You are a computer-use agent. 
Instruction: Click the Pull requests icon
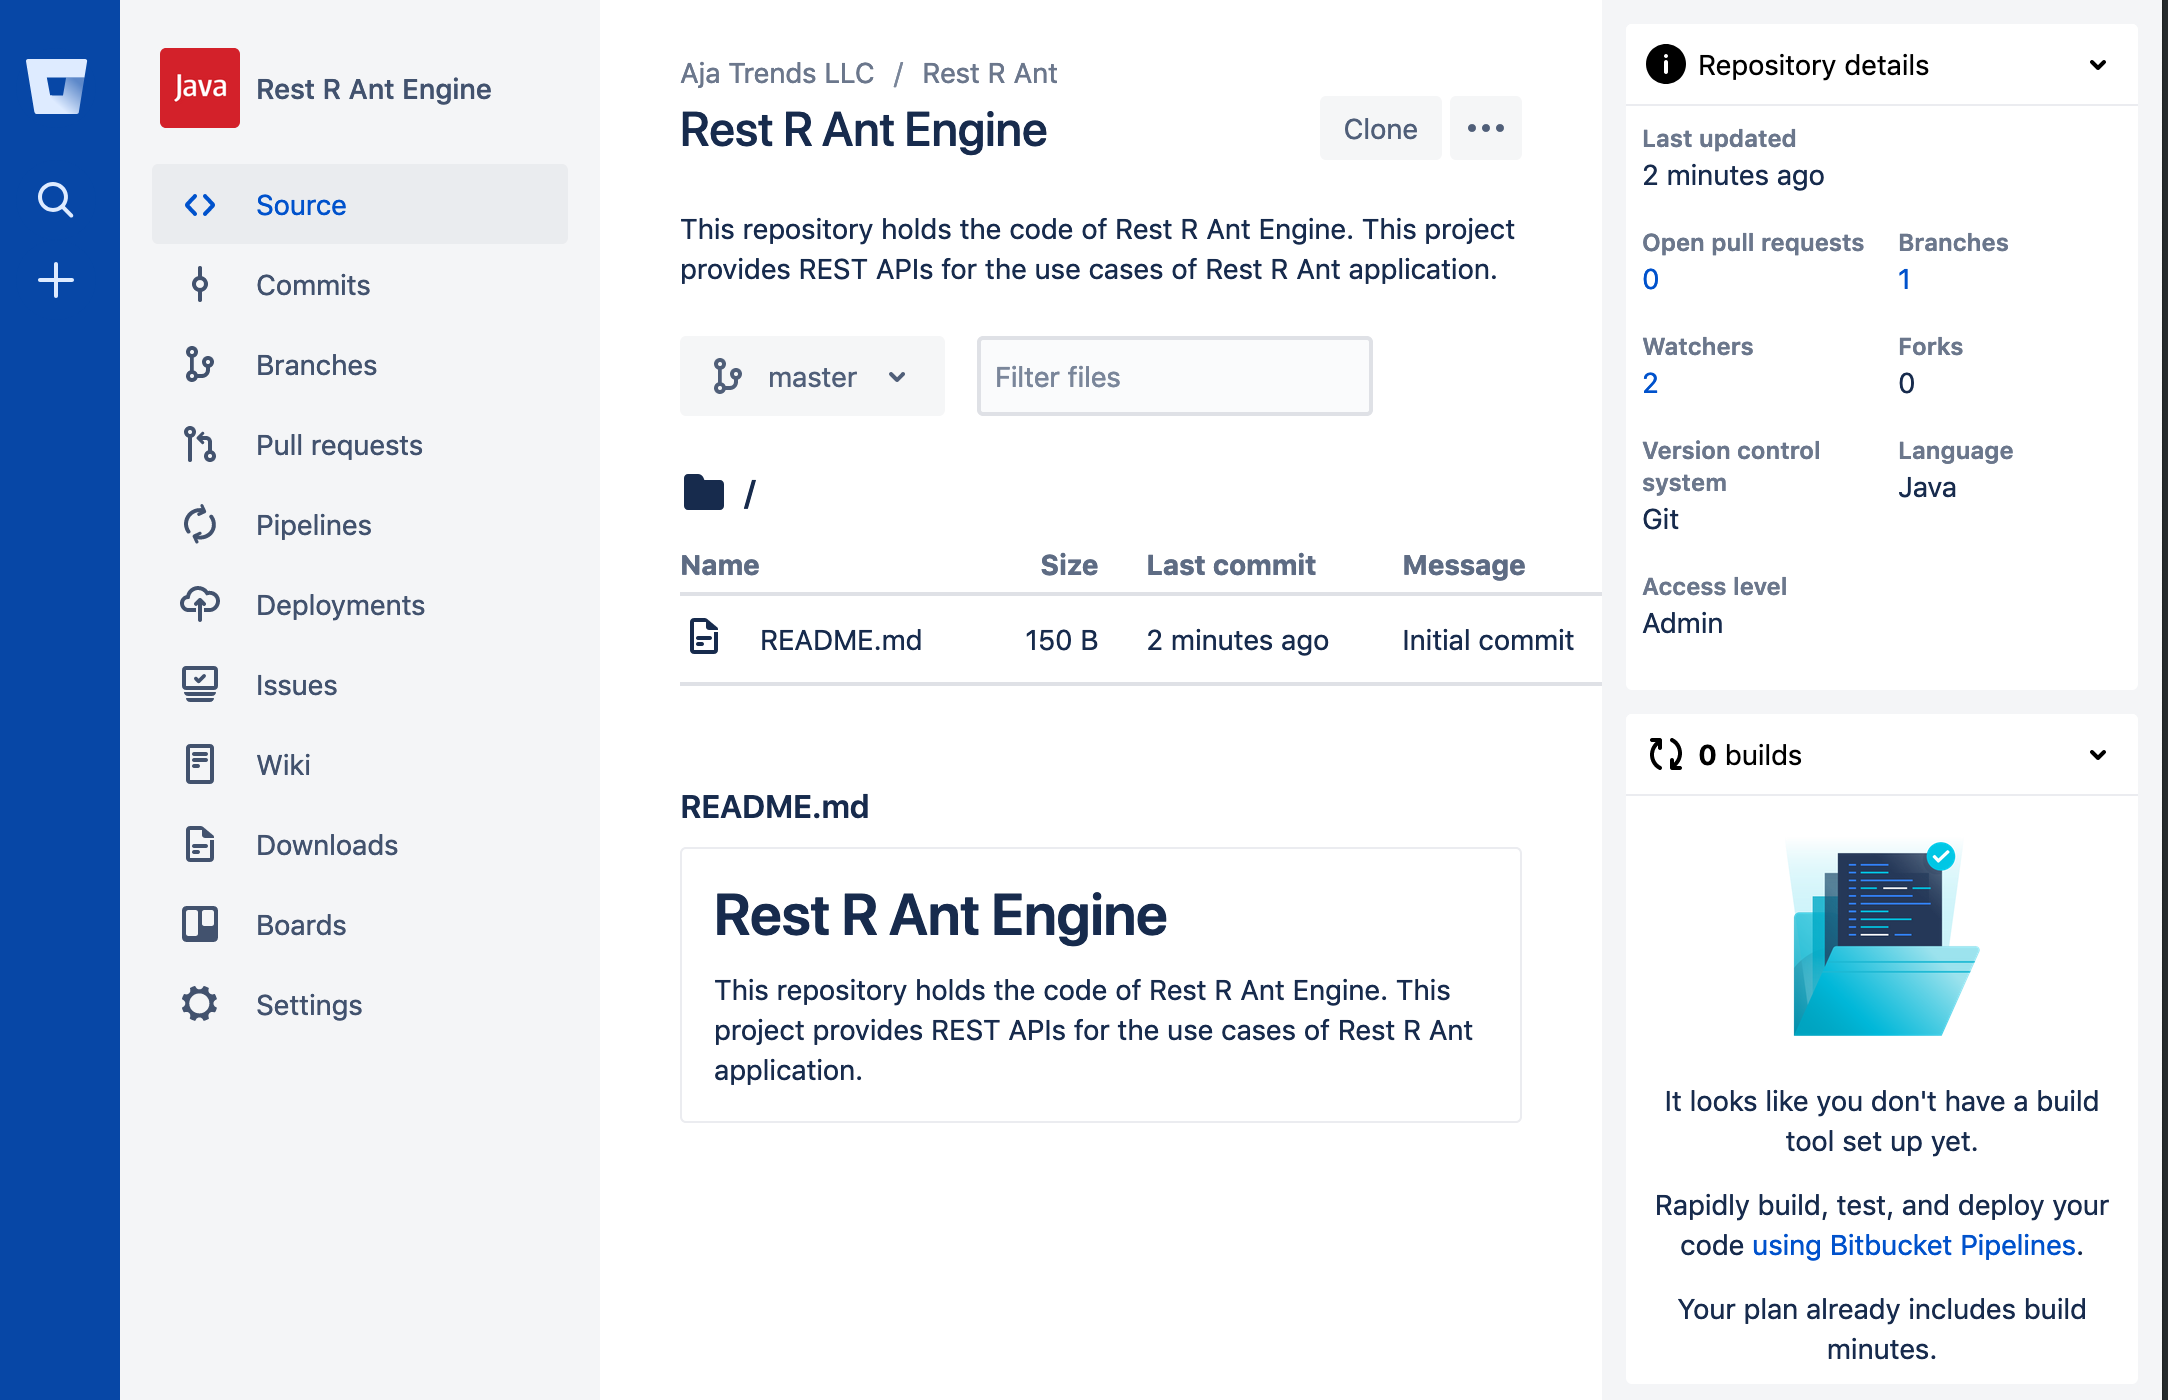coord(200,445)
